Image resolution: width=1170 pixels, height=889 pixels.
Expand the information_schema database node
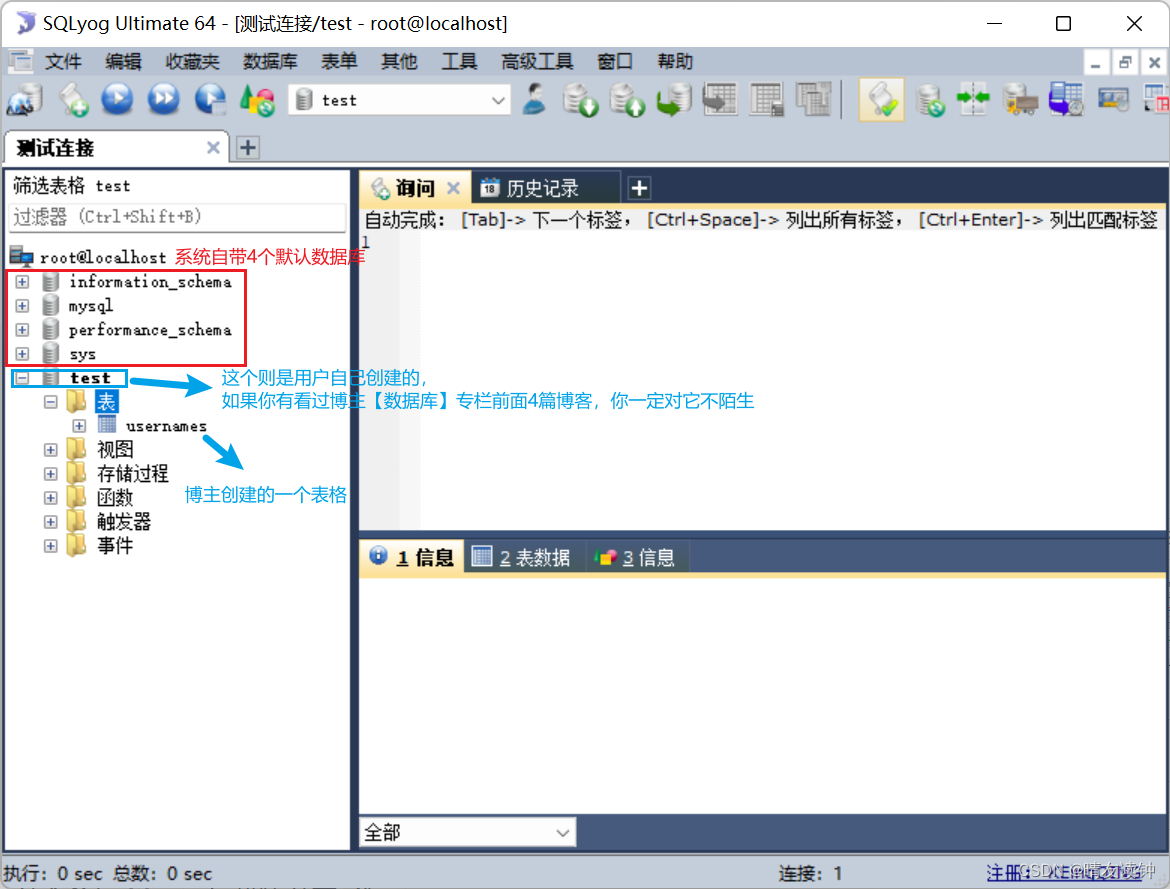22,281
